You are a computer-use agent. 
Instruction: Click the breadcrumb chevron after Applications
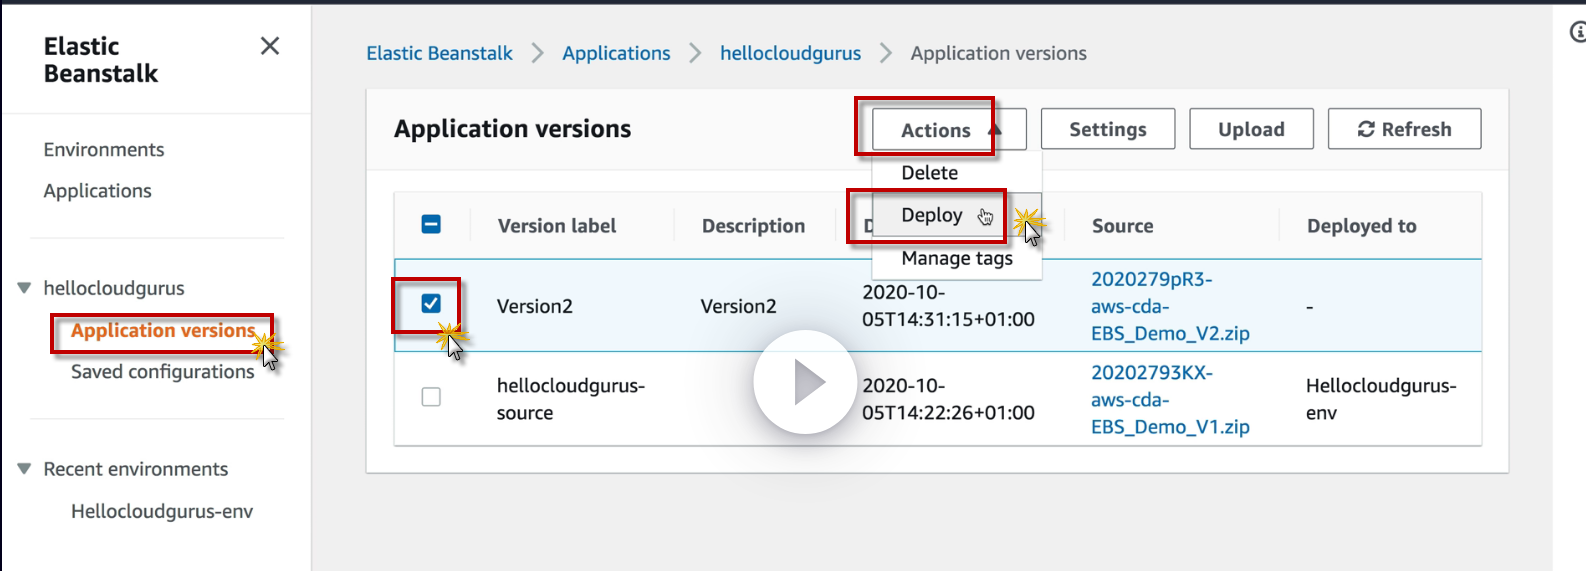pyautogui.click(x=696, y=53)
